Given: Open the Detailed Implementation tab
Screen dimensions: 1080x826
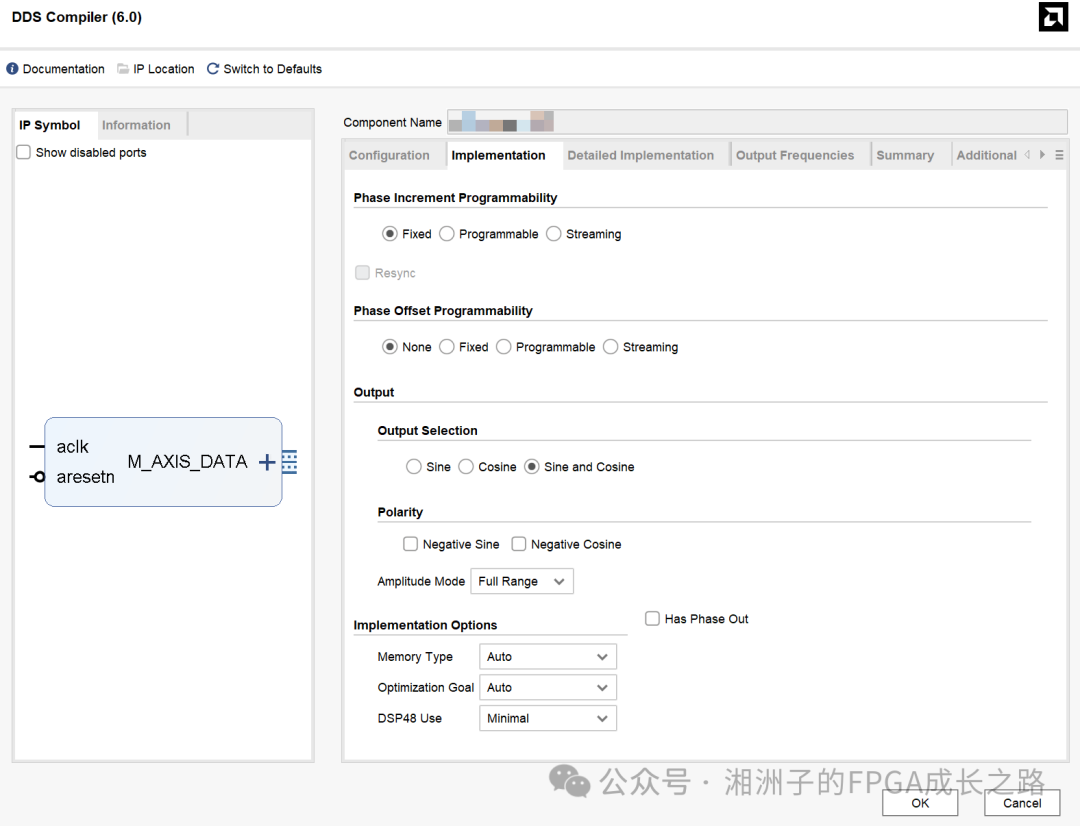Looking at the screenshot, I should [641, 156].
